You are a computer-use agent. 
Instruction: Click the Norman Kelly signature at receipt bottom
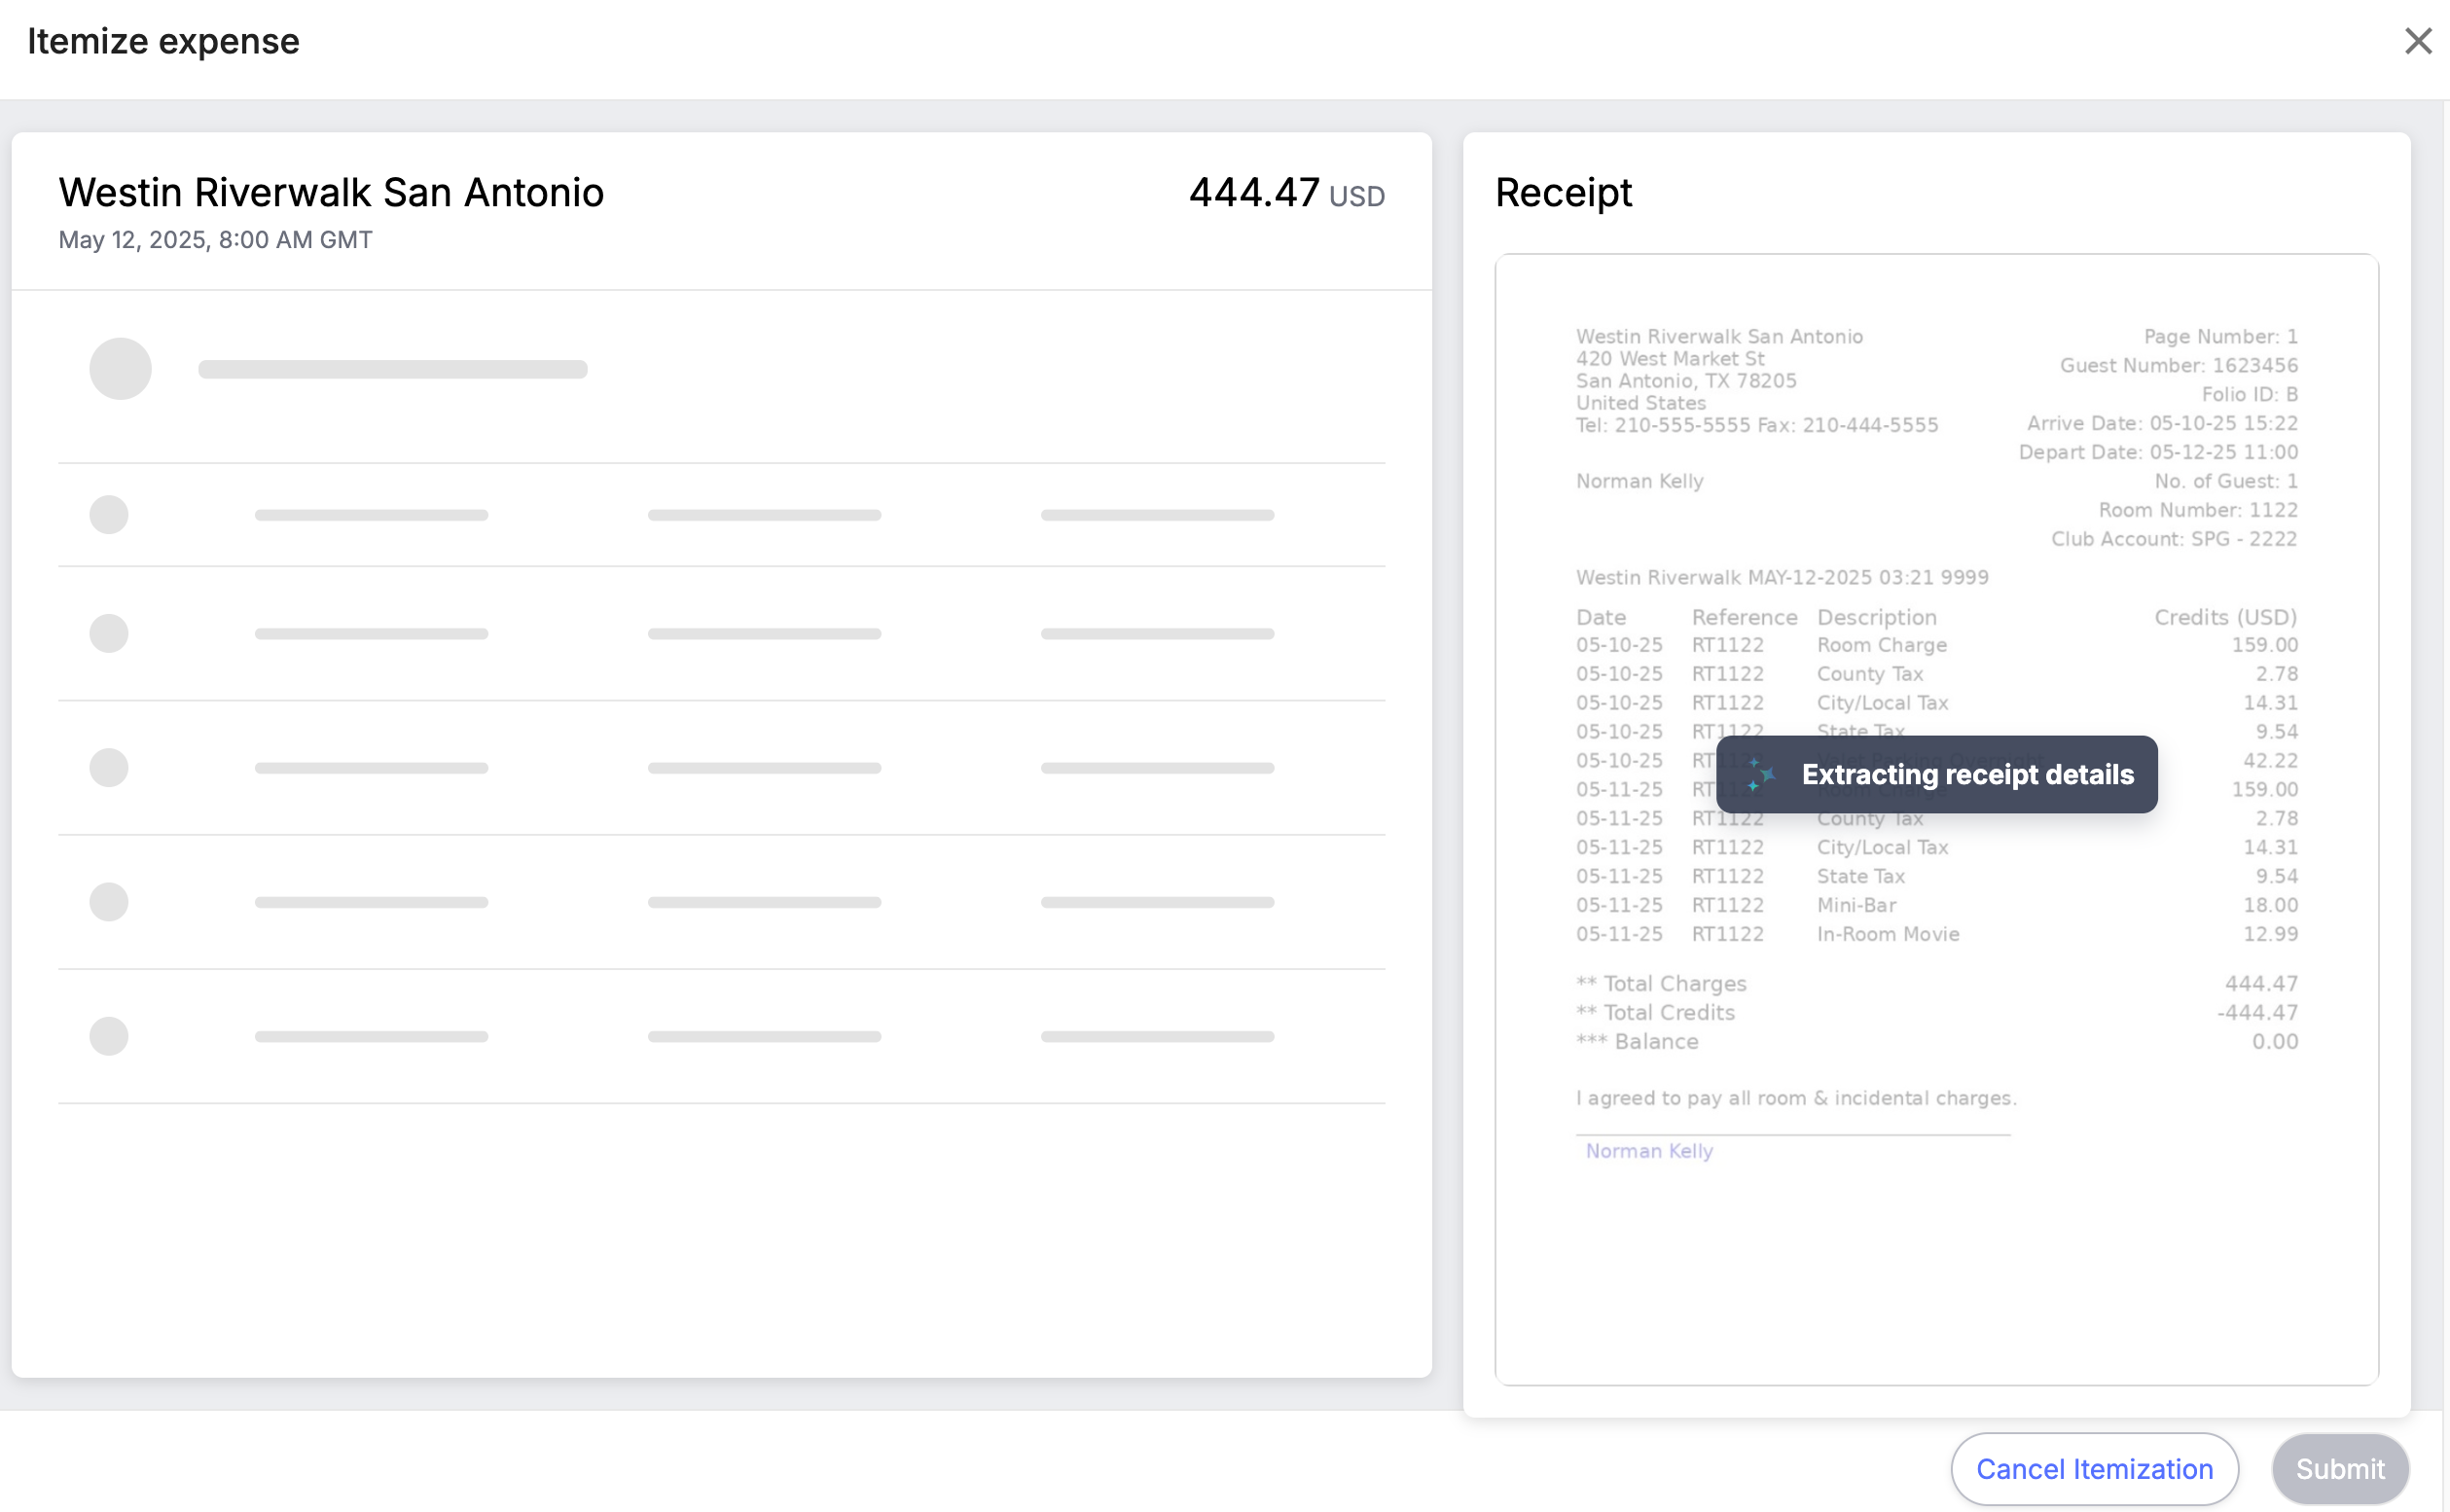1649,1151
